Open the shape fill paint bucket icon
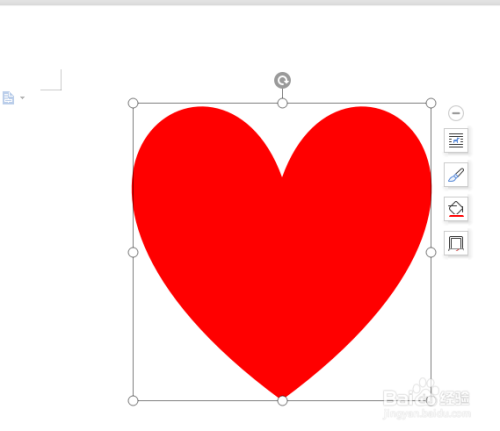The width and height of the screenshot is (500, 431). 456,209
